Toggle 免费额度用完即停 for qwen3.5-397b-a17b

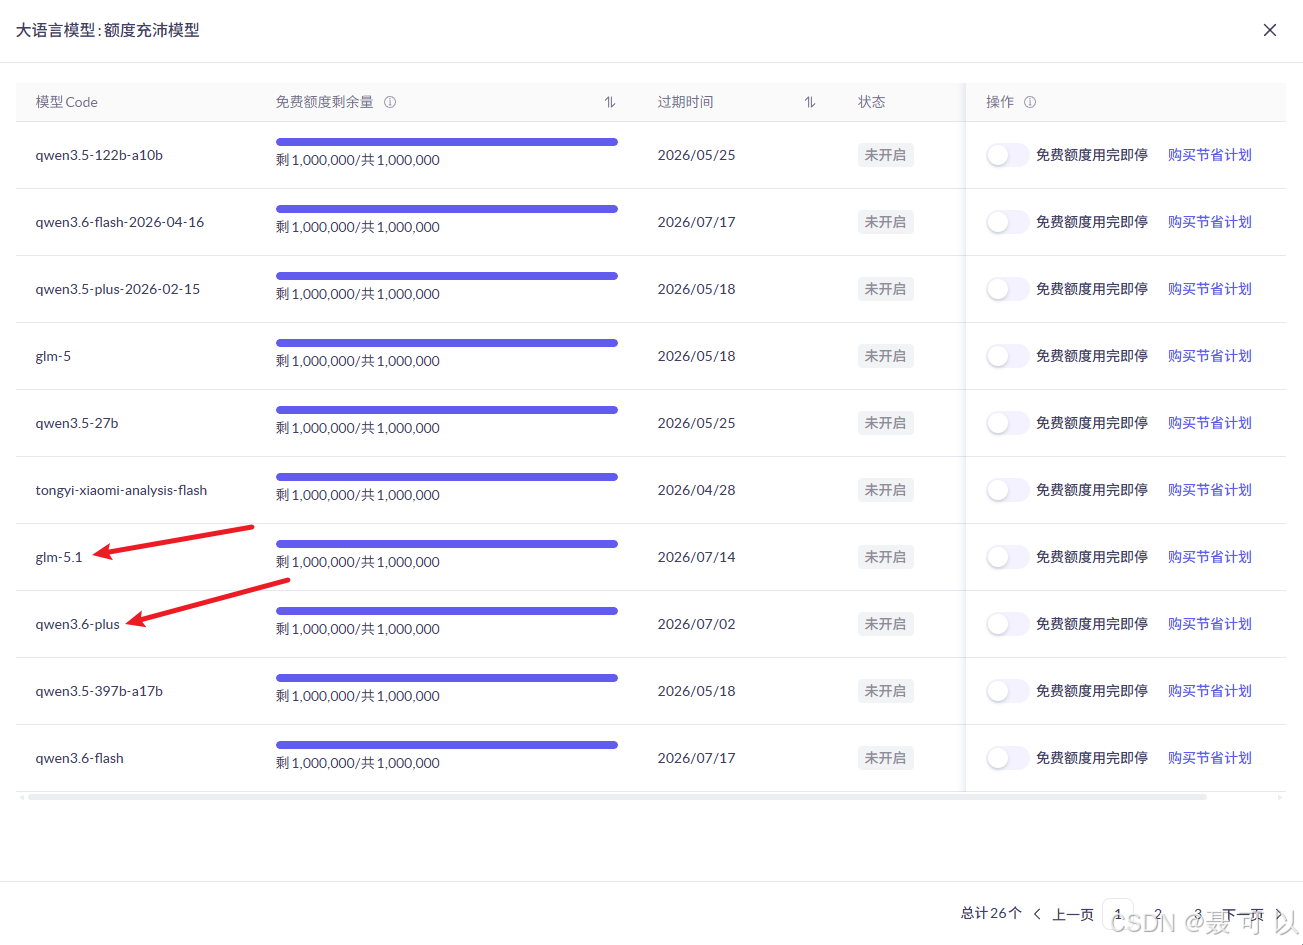pos(1007,691)
